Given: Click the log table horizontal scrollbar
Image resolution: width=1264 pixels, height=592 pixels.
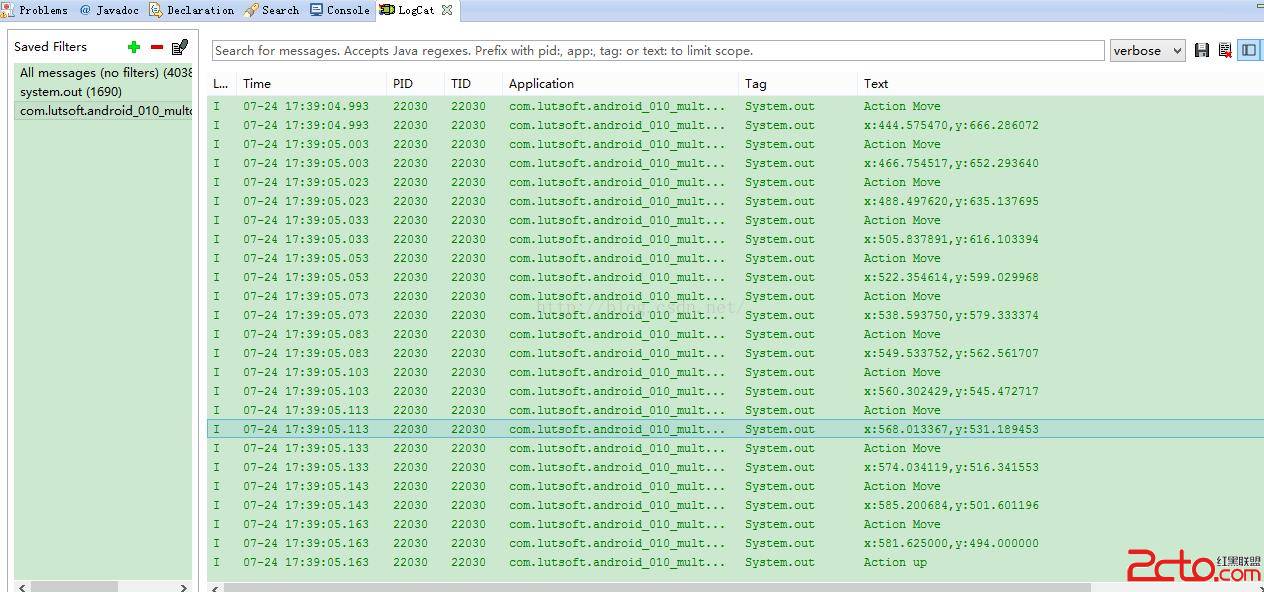Looking at the screenshot, I should (x=657, y=587).
